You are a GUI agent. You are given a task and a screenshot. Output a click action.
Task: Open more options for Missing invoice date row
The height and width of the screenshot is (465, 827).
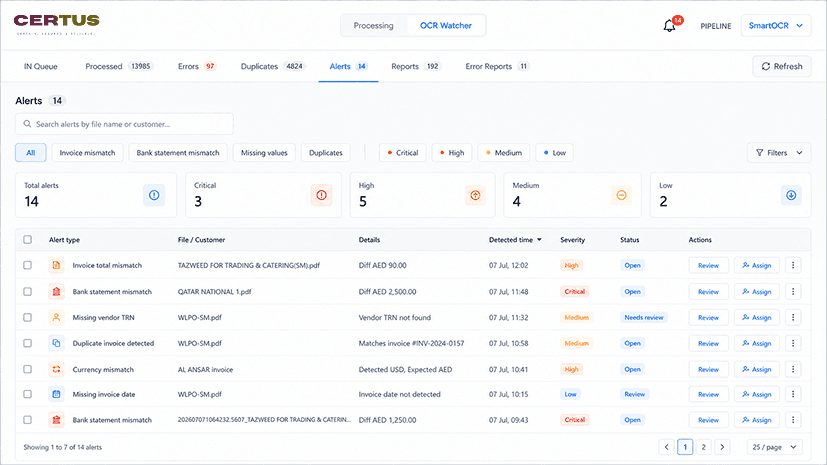tap(793, 394)
